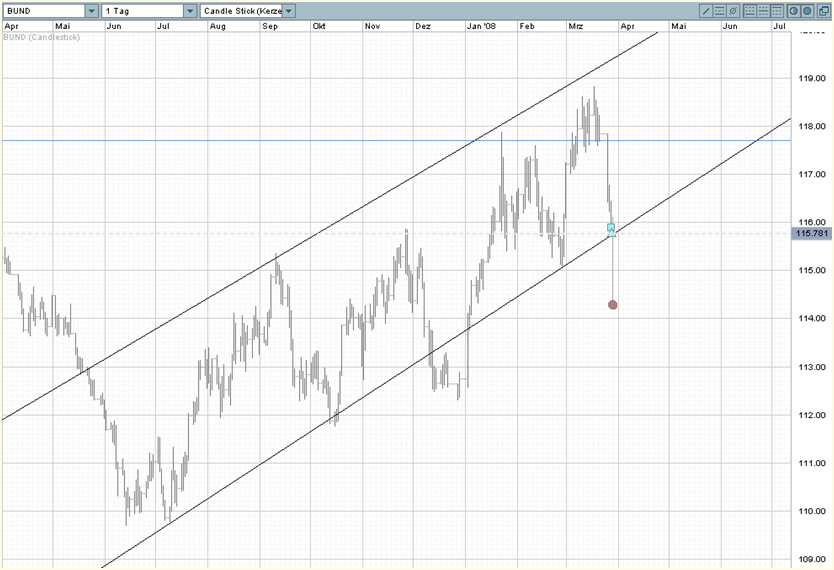Click the 'Jan '08' date axis label
The height and width of the screenshot is (570, 834).
481,26
